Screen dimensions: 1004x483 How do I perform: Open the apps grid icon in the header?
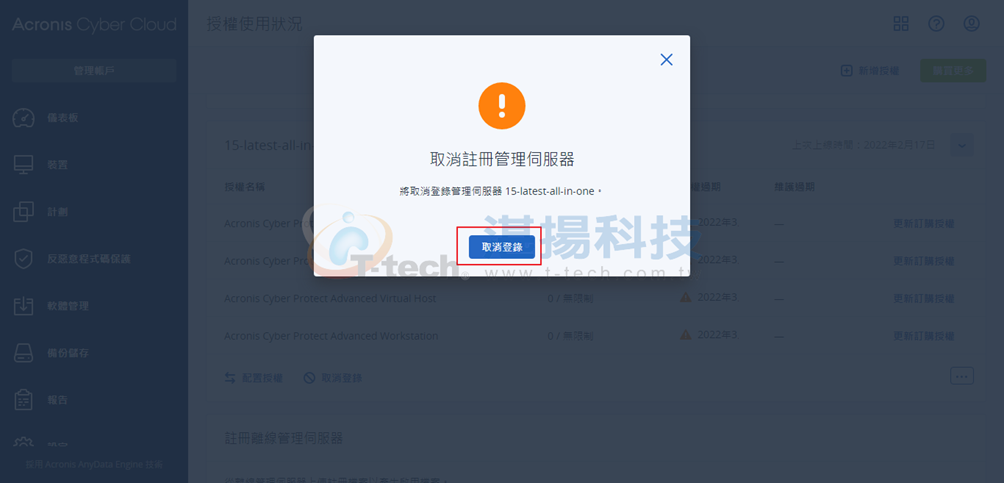(901, 24)
